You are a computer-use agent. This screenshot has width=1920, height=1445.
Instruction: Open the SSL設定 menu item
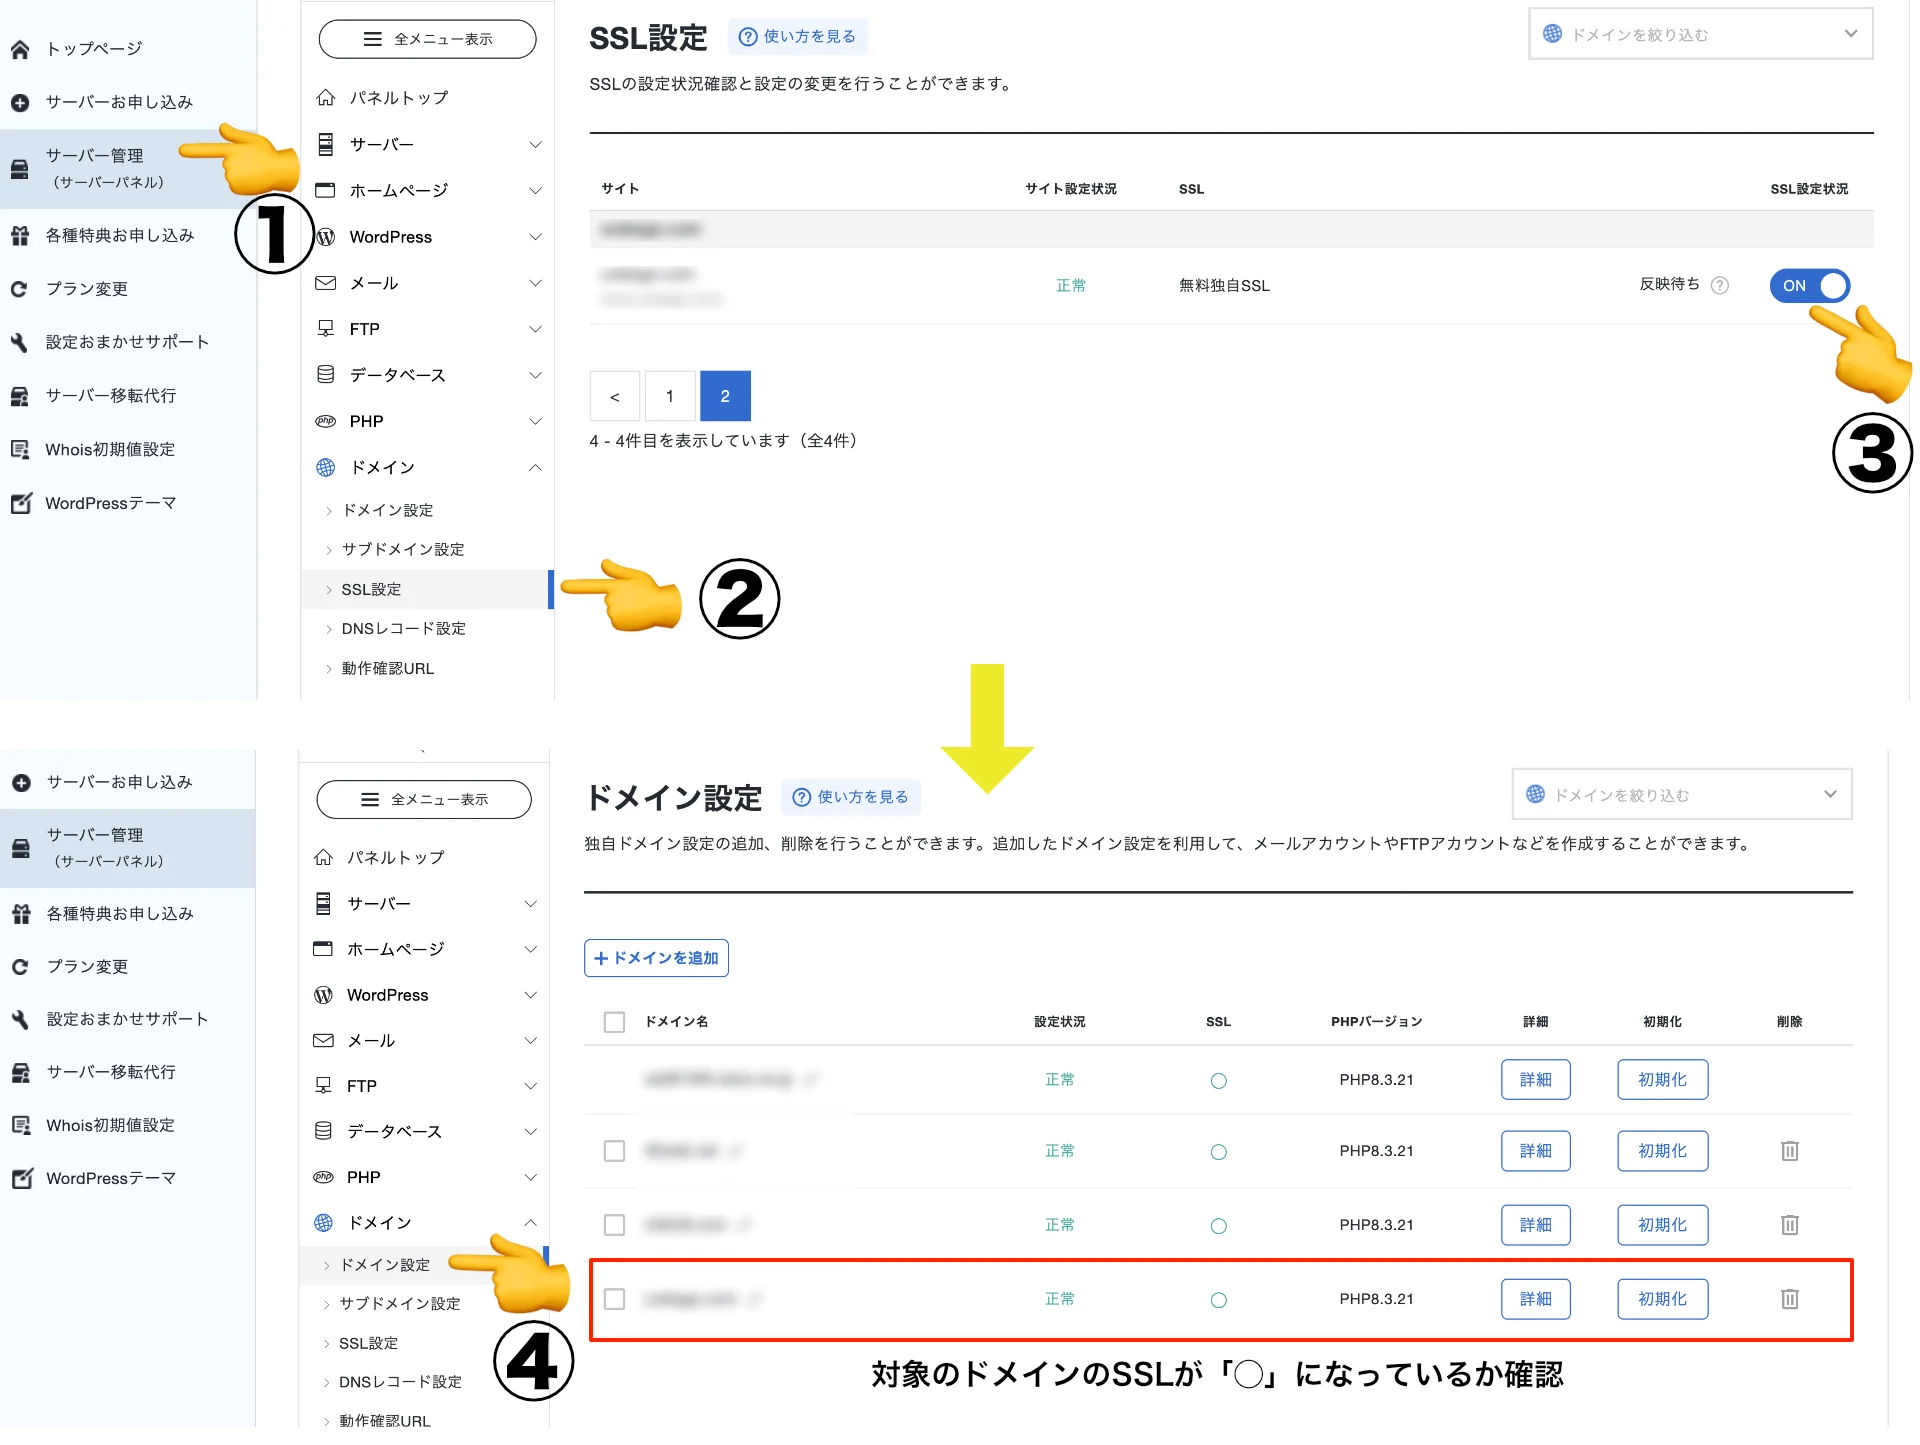click(x=370, y=589)
